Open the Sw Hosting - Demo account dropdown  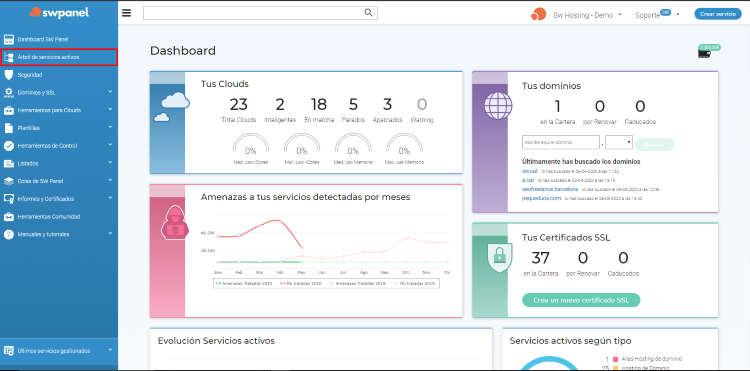[587, 15]
